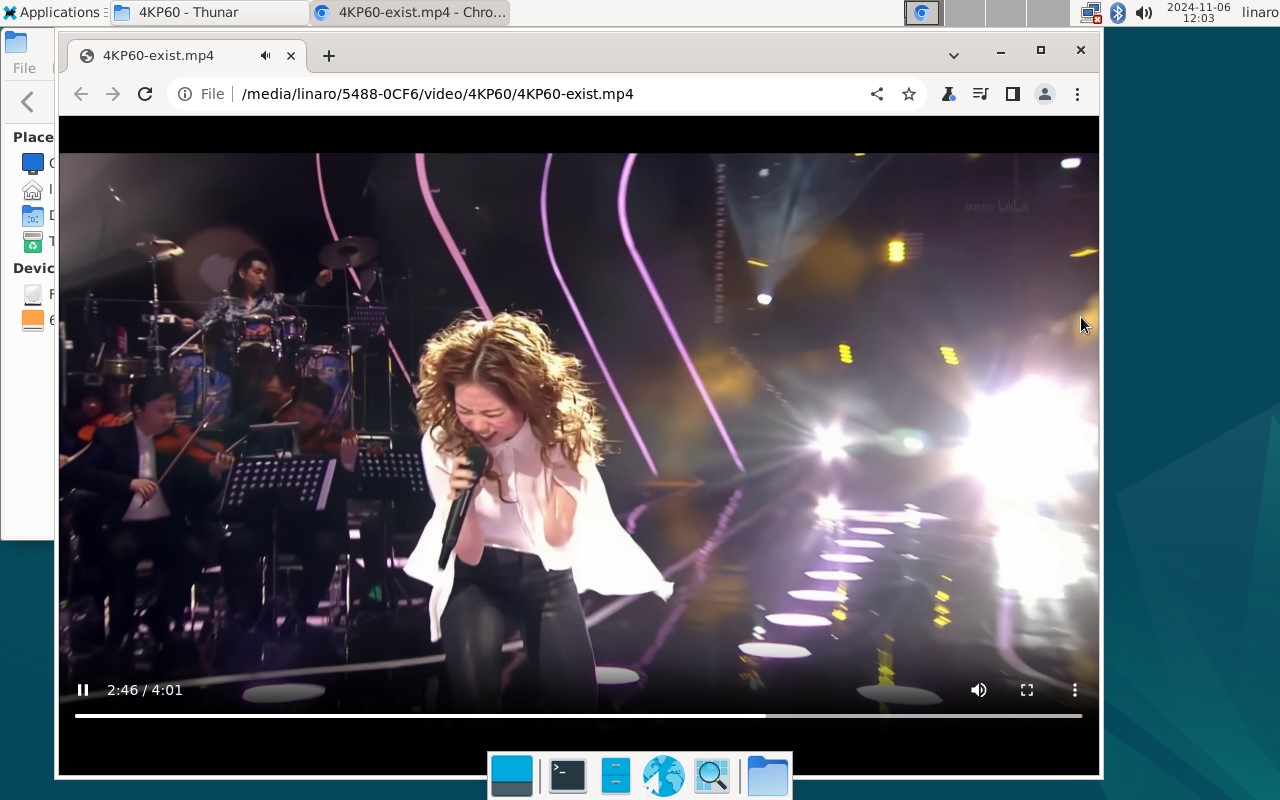Go back using Thunar's back arrow
This screenshot has width=1280, height=800.
(x=28, y=101)
